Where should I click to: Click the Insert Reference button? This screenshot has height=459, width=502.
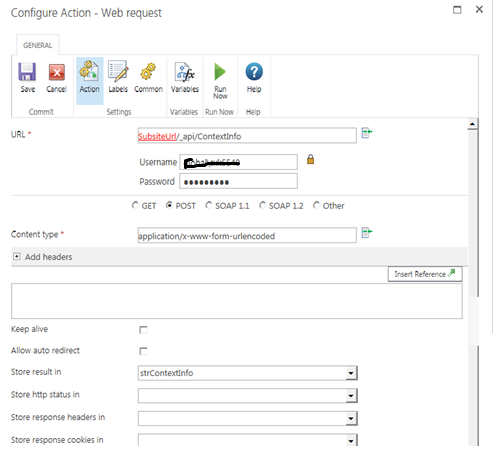click(425, 274)
